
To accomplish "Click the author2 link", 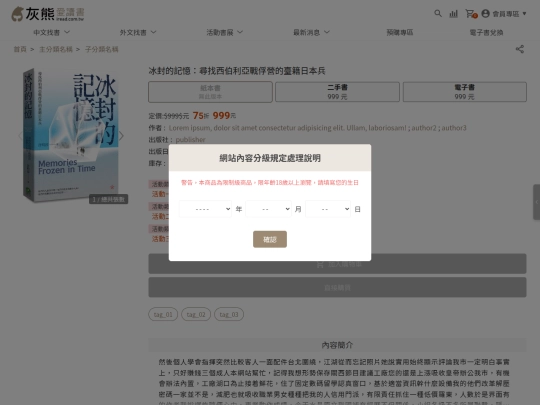I will (424, 128).
